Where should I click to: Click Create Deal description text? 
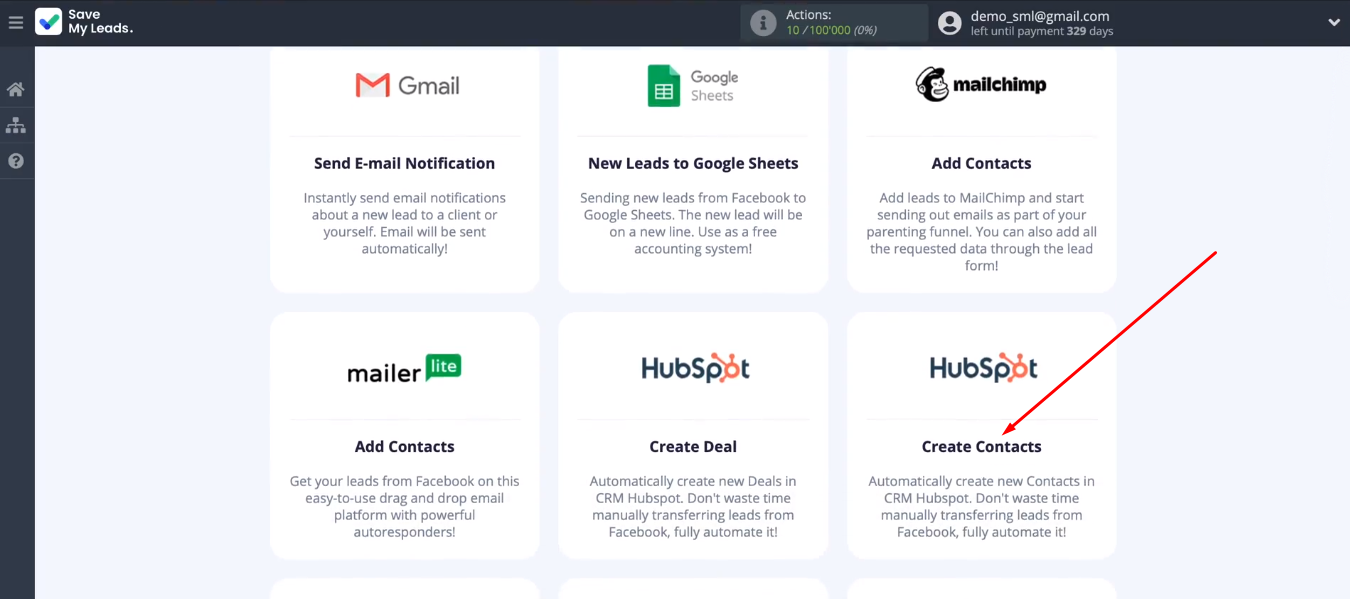(693, 506)
